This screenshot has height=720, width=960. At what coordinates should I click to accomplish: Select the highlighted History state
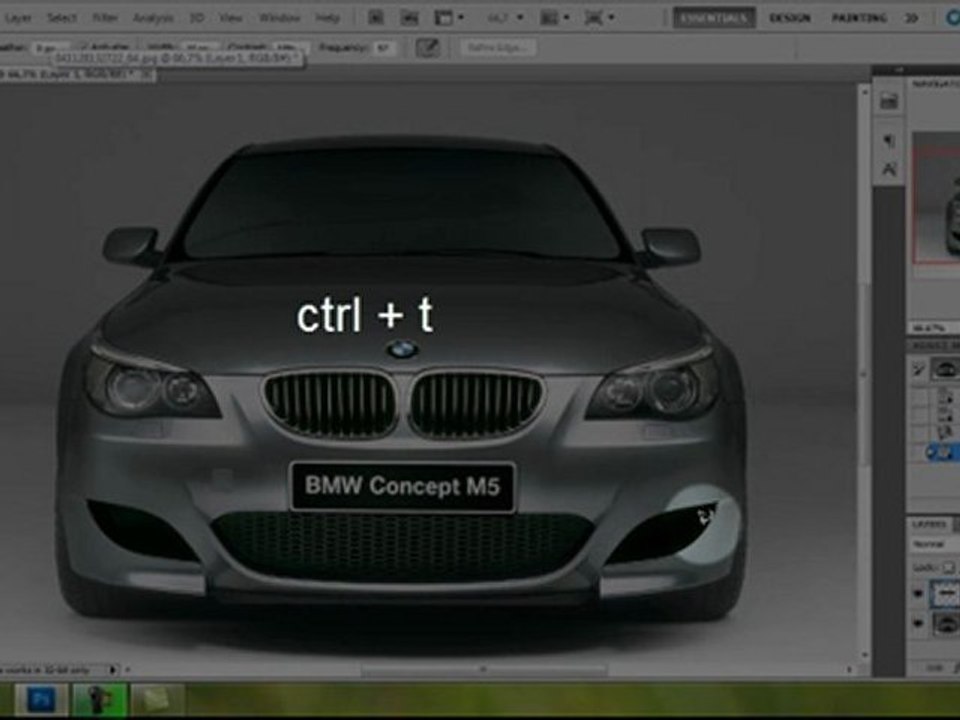943,452
